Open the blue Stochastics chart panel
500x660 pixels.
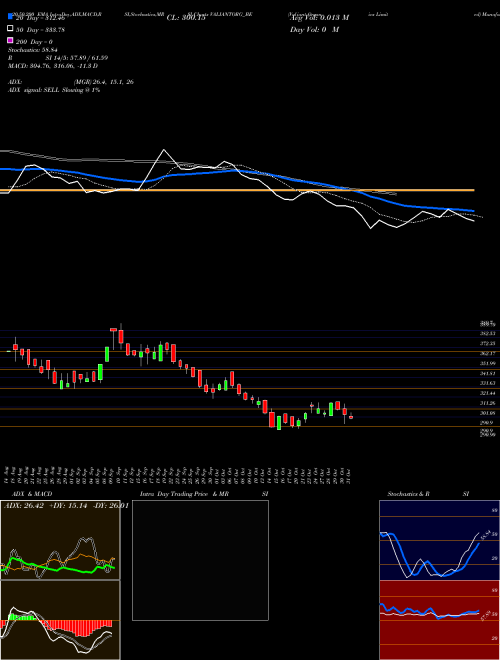439,540
